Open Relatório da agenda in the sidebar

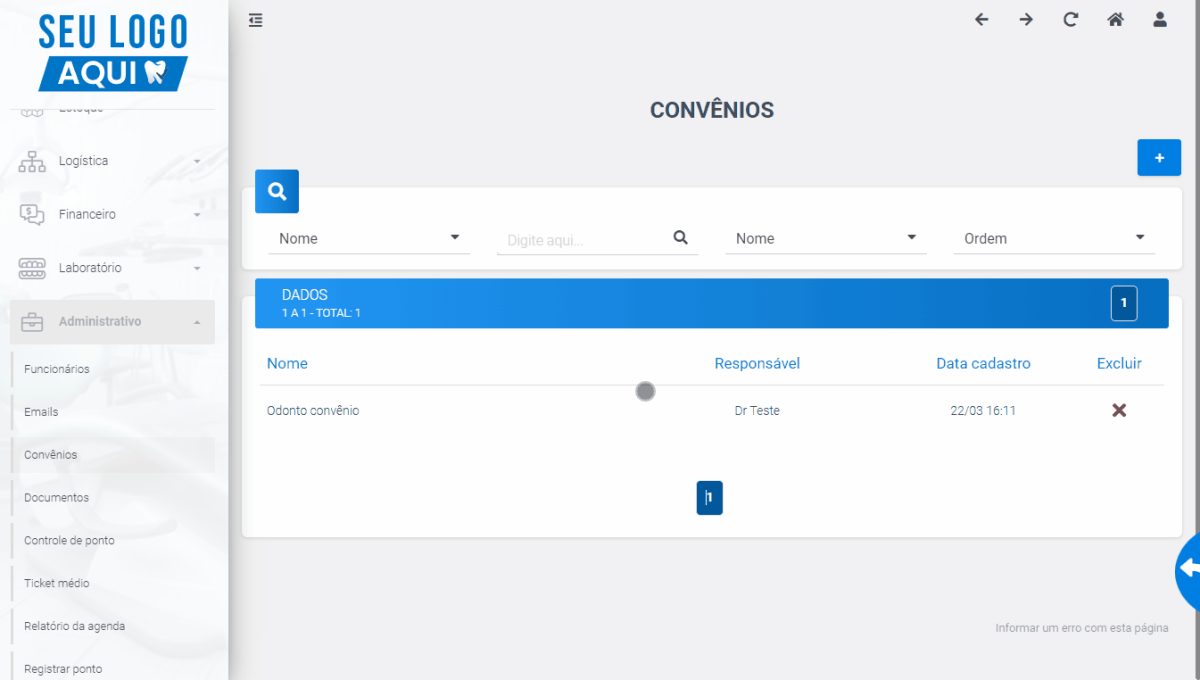pyautogui.click(x=75, y=627)
